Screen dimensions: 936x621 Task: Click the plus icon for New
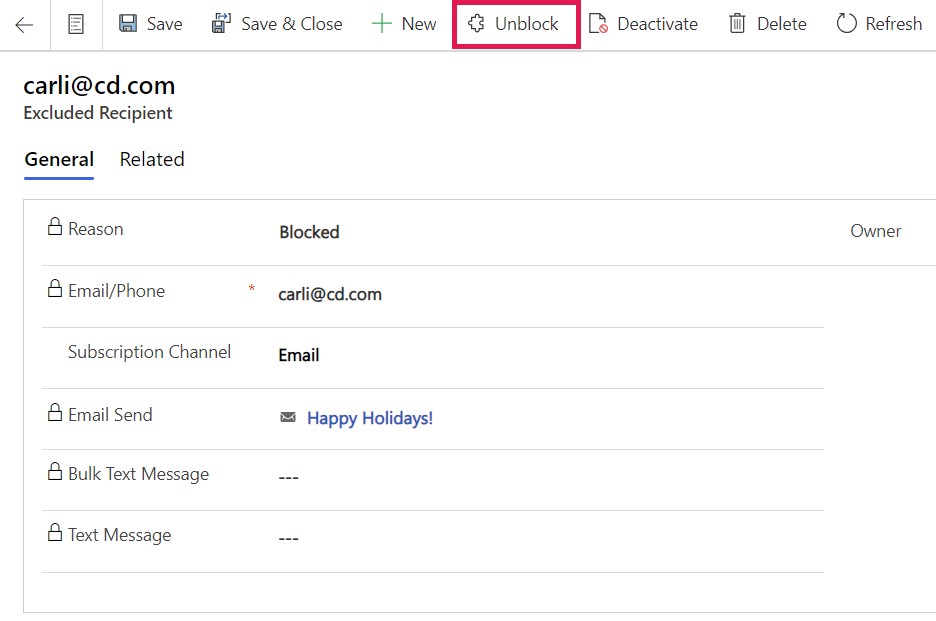point(381,24)
